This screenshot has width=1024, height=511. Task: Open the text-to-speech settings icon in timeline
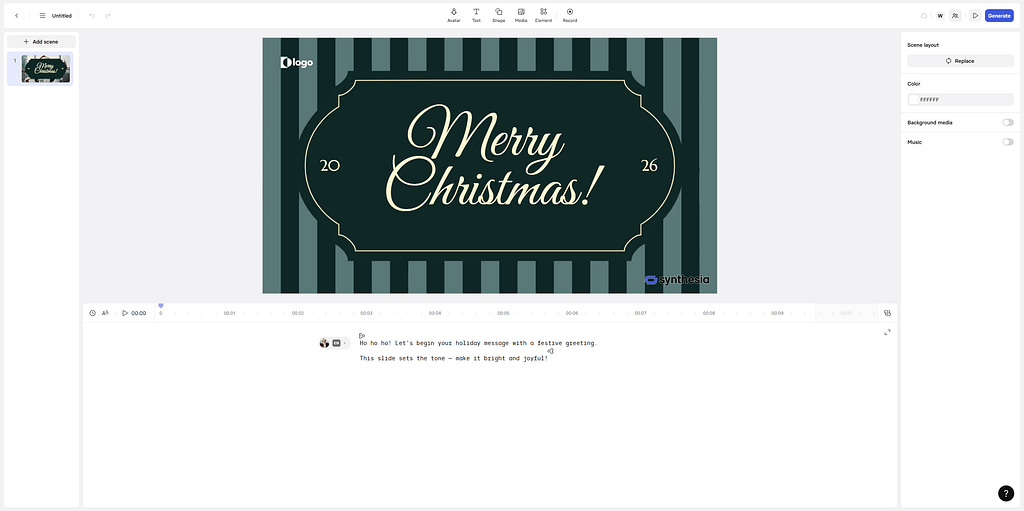coord(105,313)
